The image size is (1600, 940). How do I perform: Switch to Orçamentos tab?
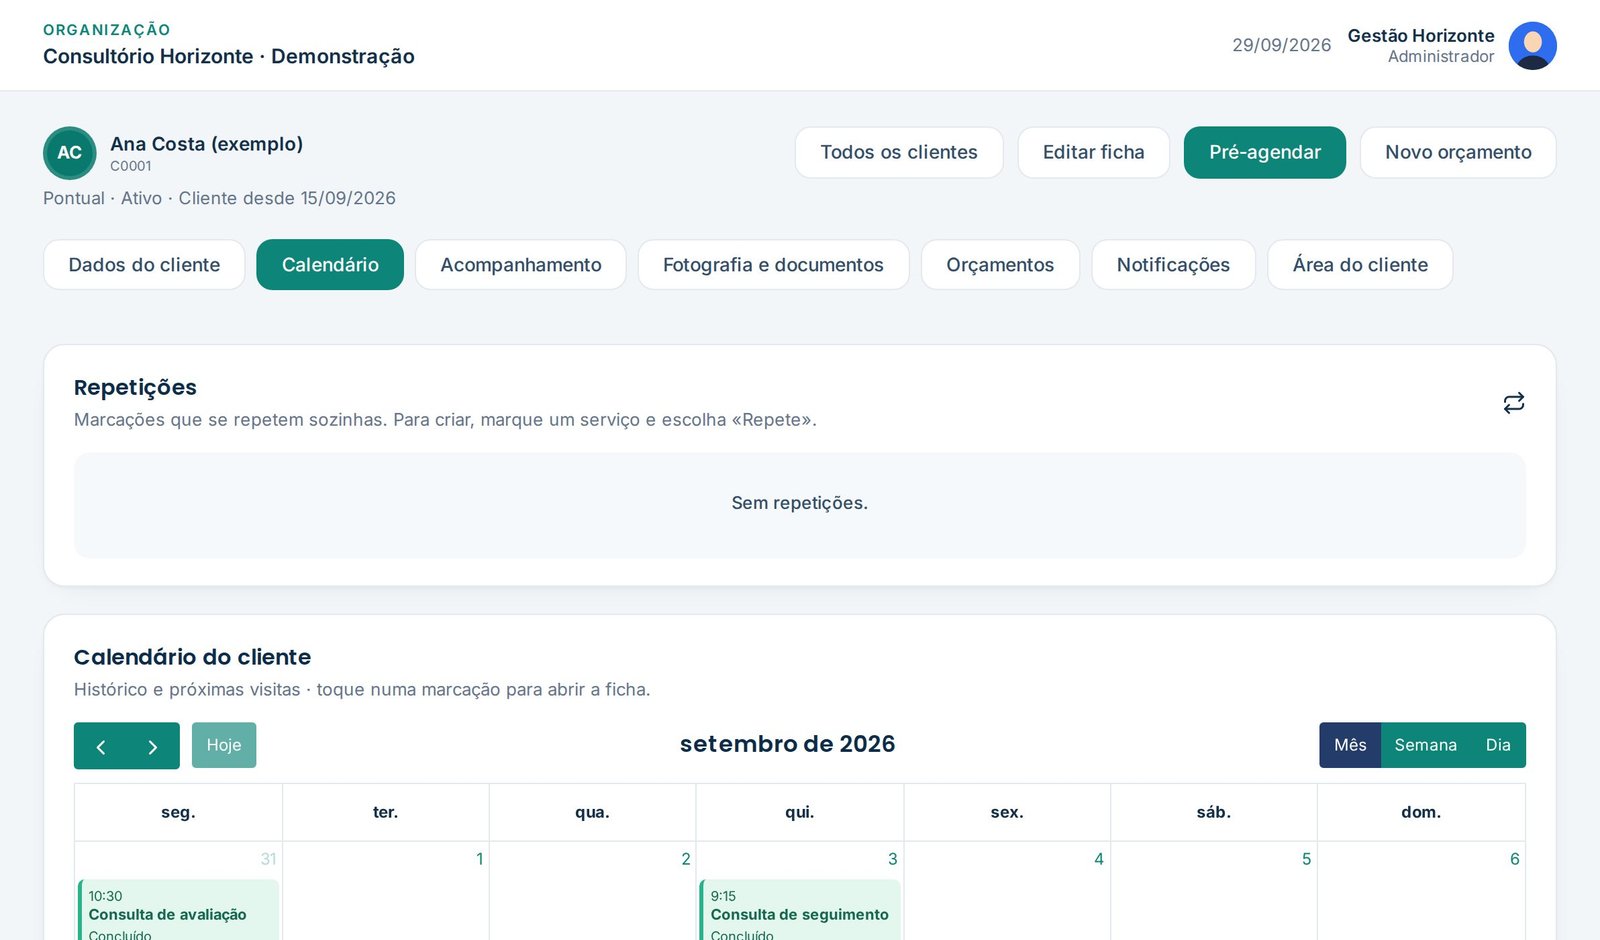(x=1000, y=265)
